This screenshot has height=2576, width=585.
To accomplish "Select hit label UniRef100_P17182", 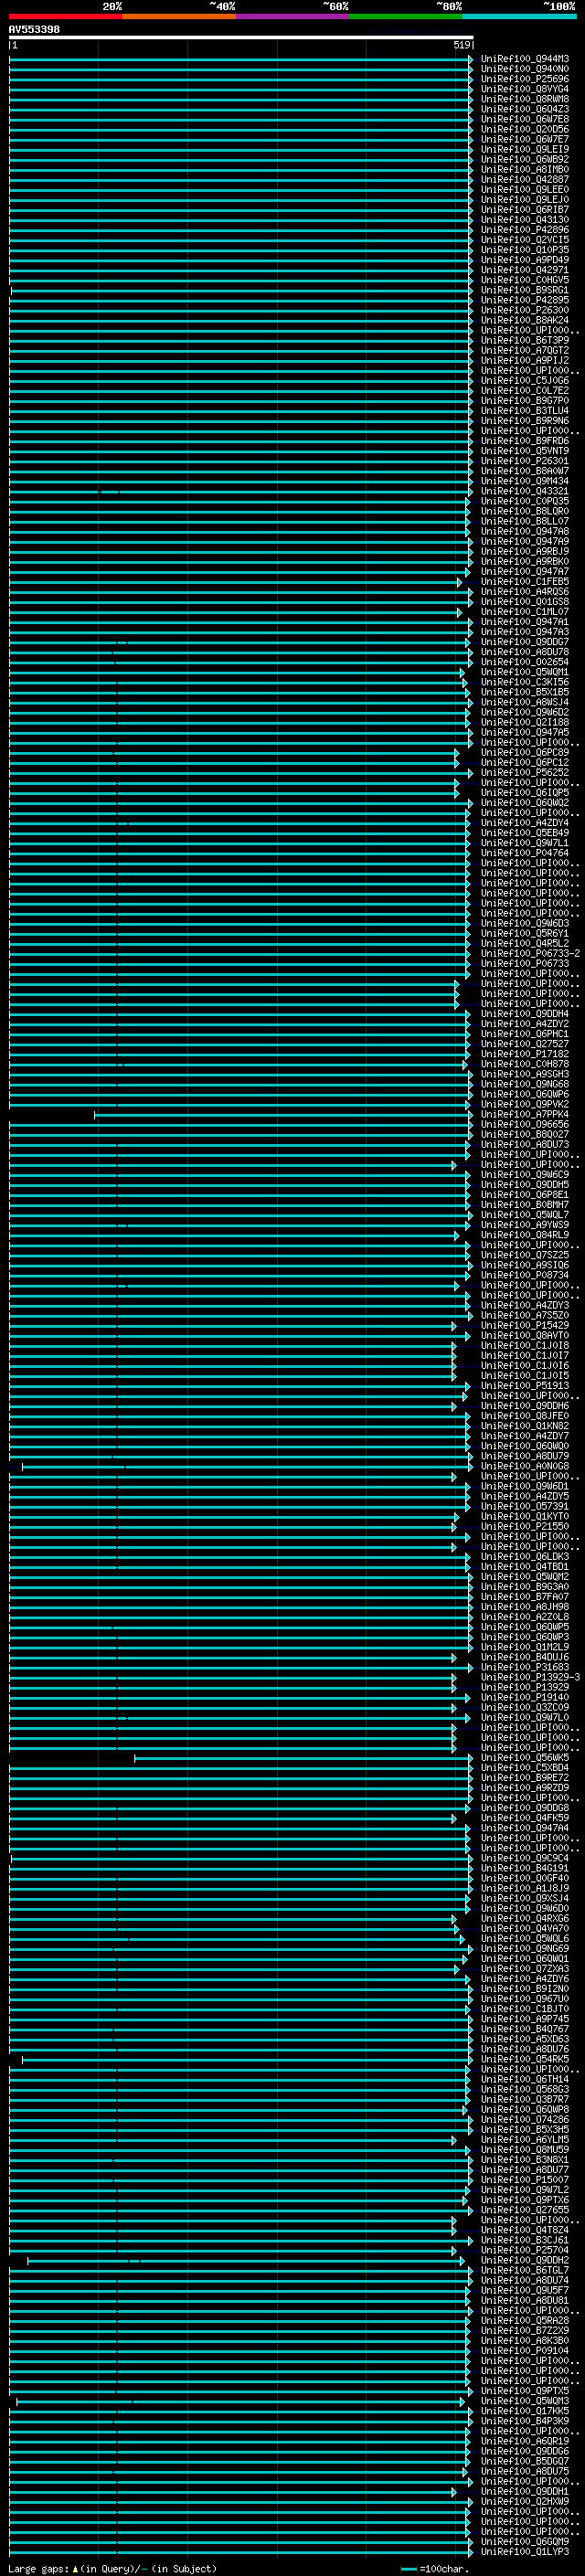I will pos(525,1054).
